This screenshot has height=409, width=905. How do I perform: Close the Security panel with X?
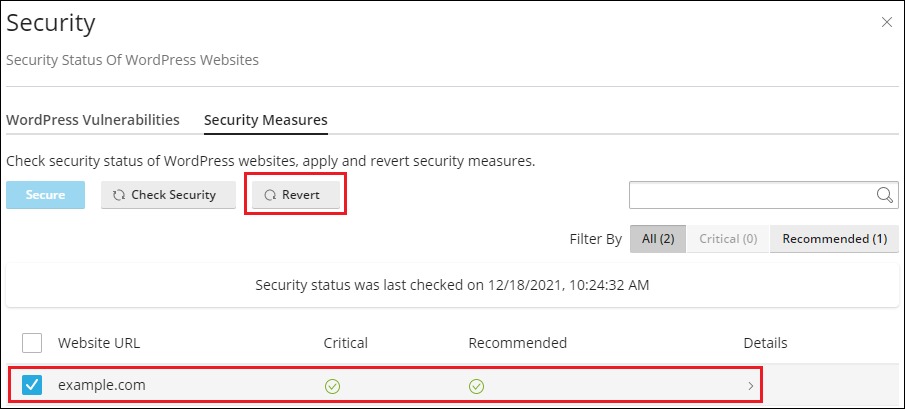(x=886, y=22)
